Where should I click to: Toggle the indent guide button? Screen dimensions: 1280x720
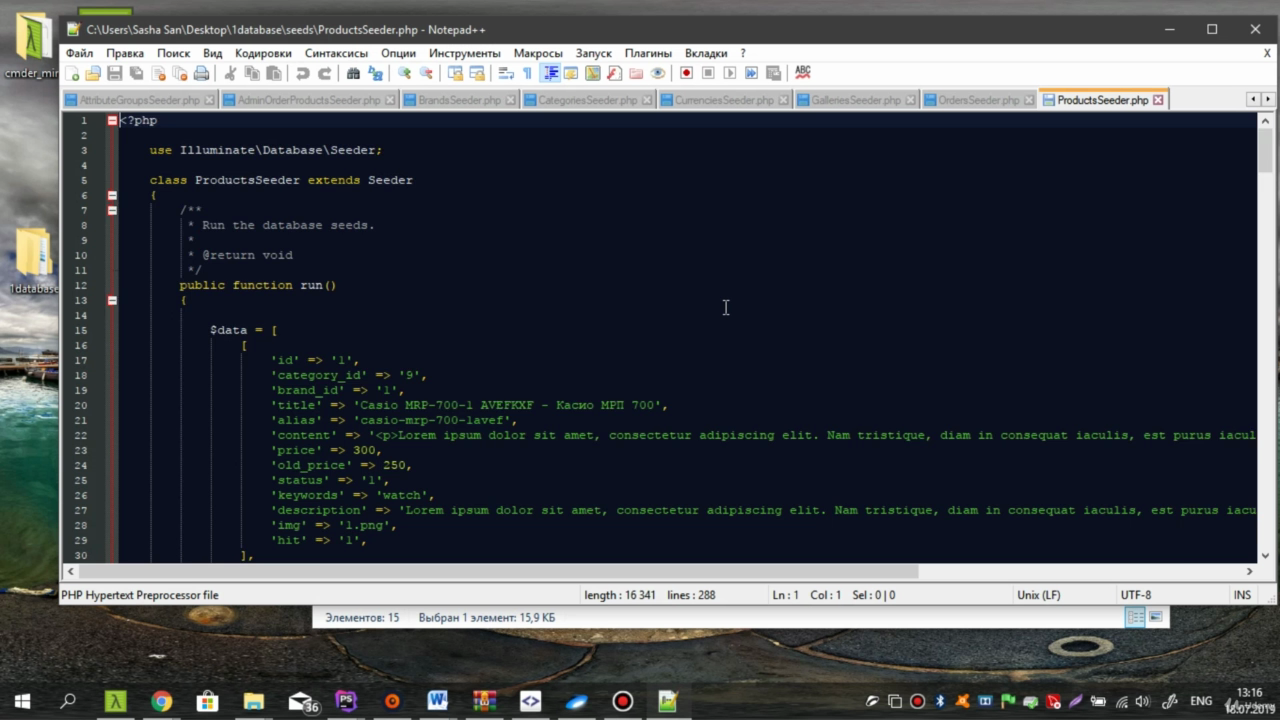pos(550,73)
